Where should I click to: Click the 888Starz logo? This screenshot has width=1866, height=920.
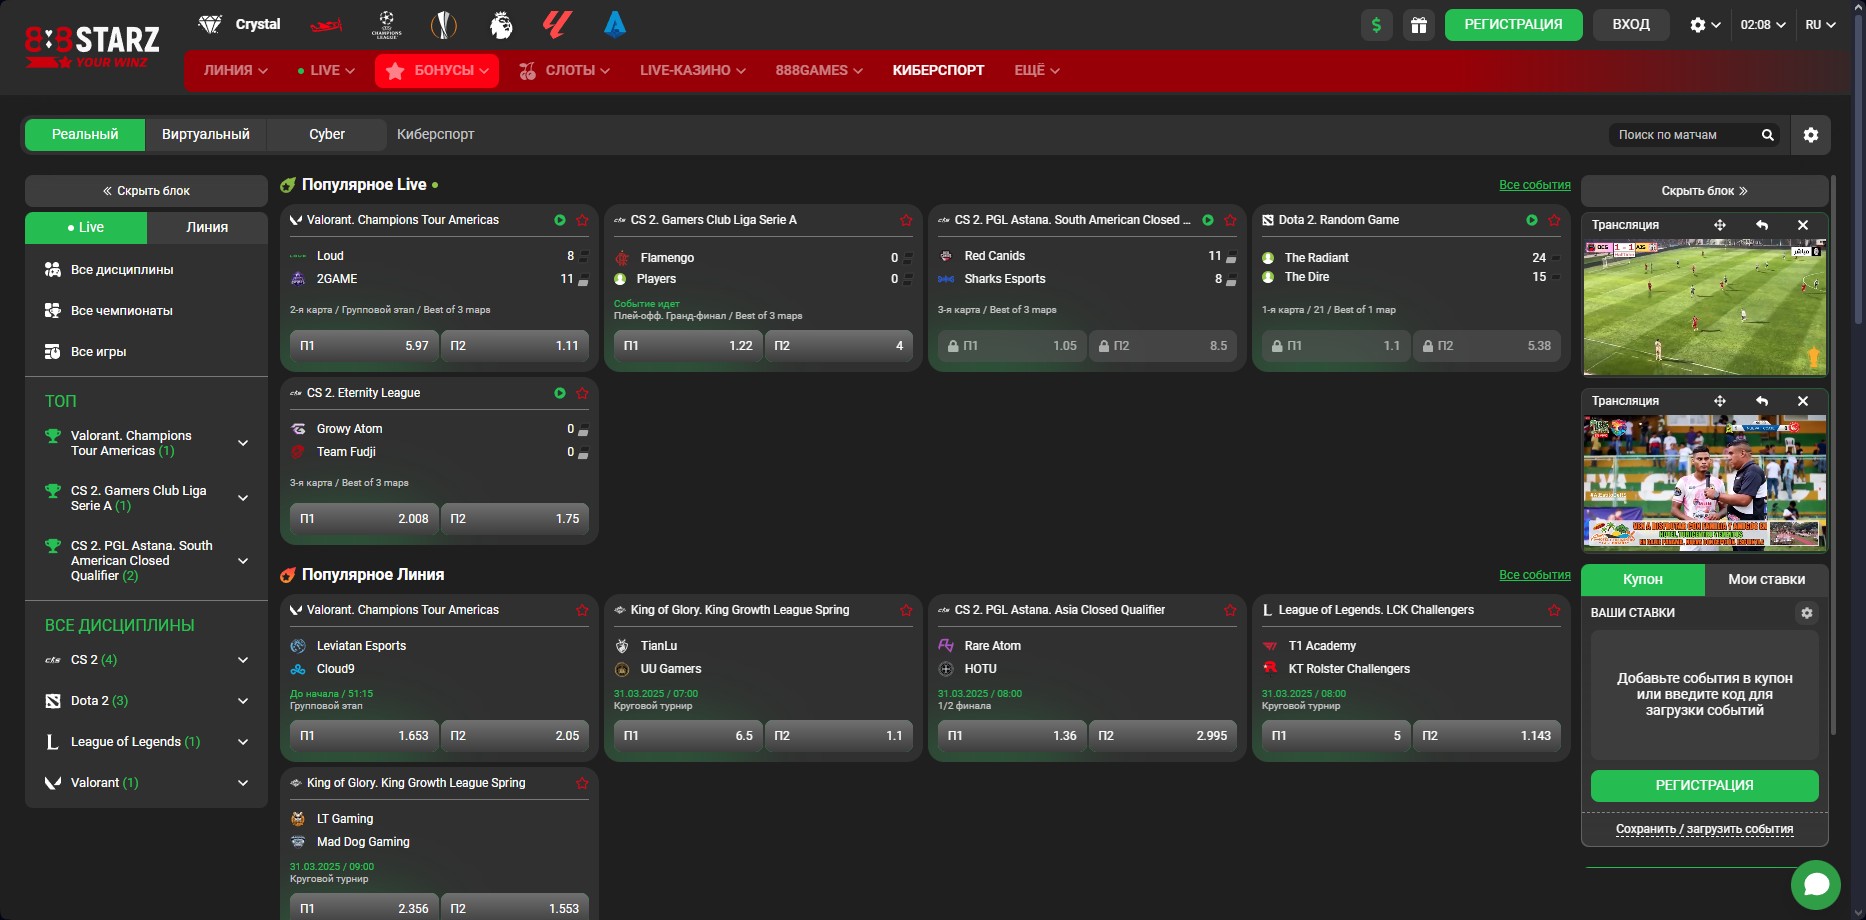(x=92, y=45)
